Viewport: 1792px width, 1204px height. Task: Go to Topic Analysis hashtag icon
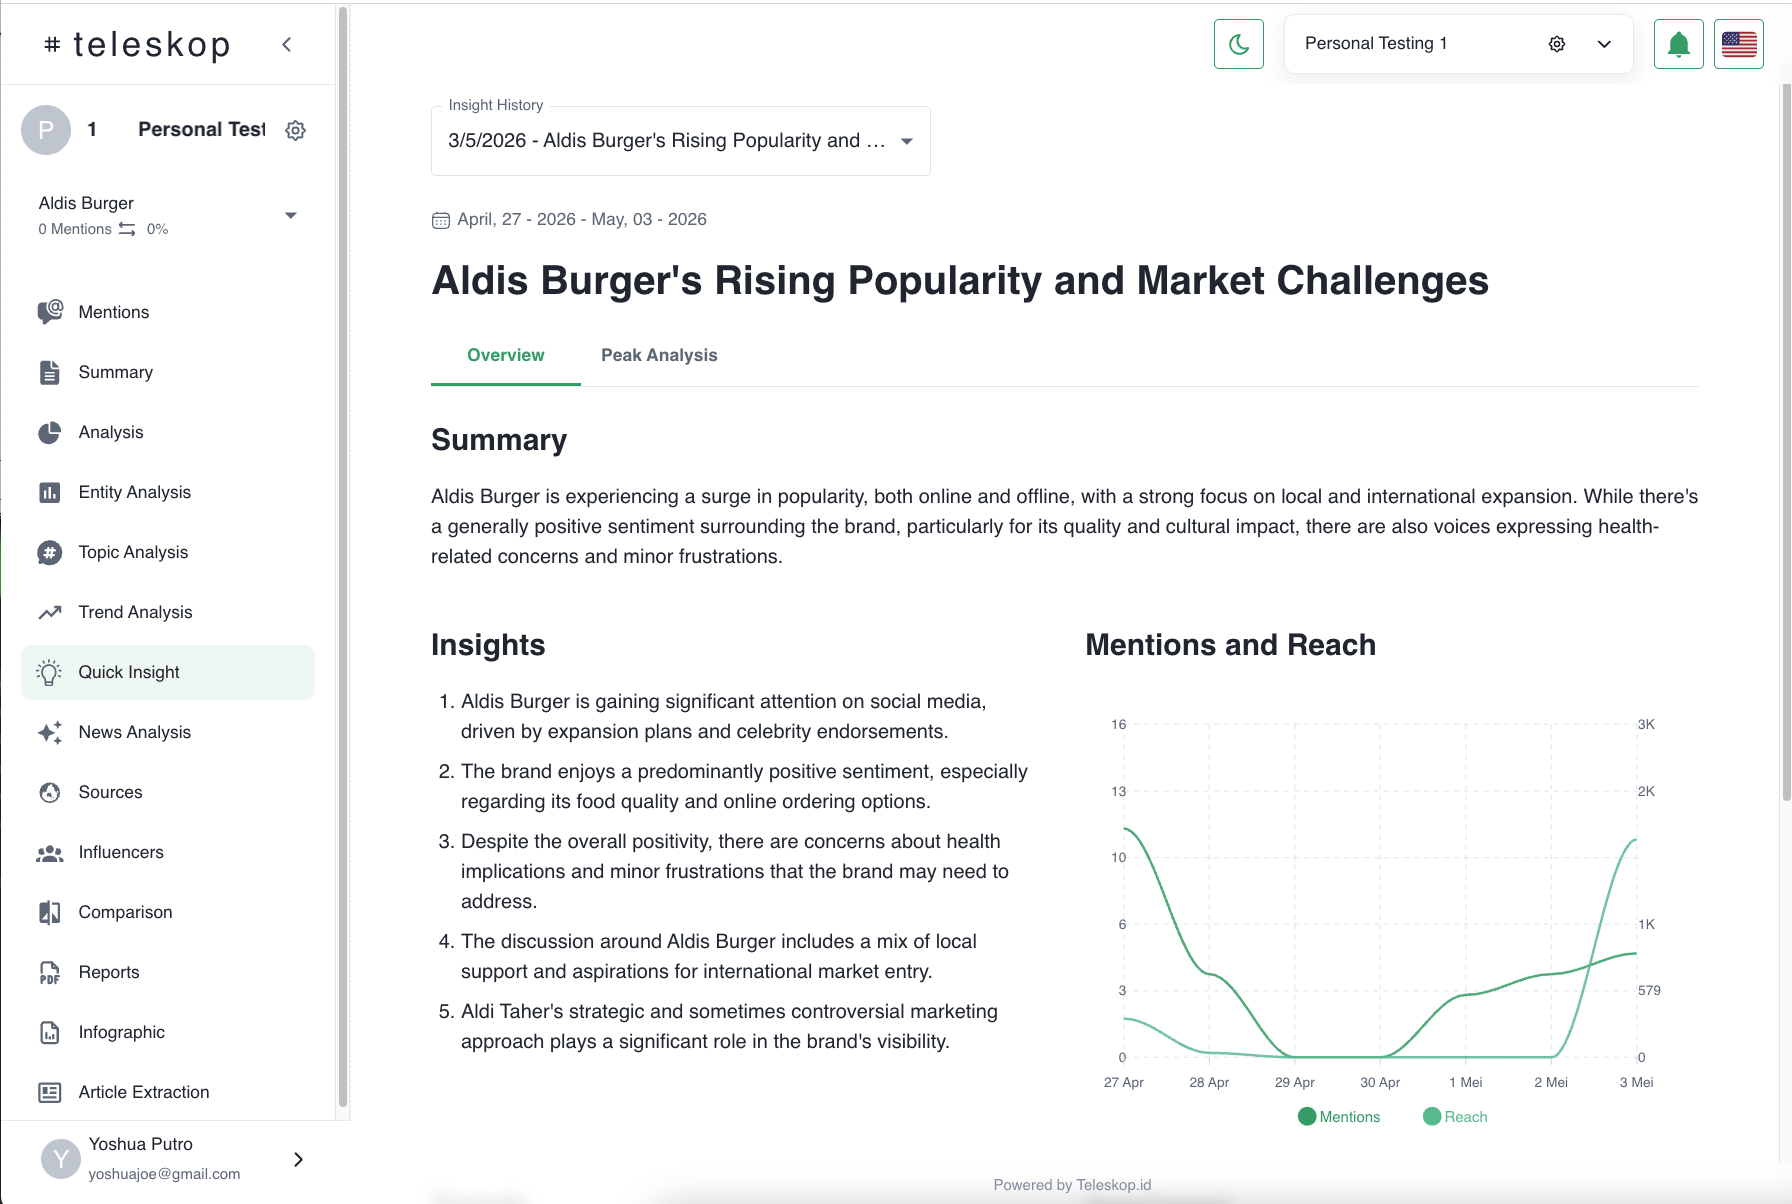(49, 552)
